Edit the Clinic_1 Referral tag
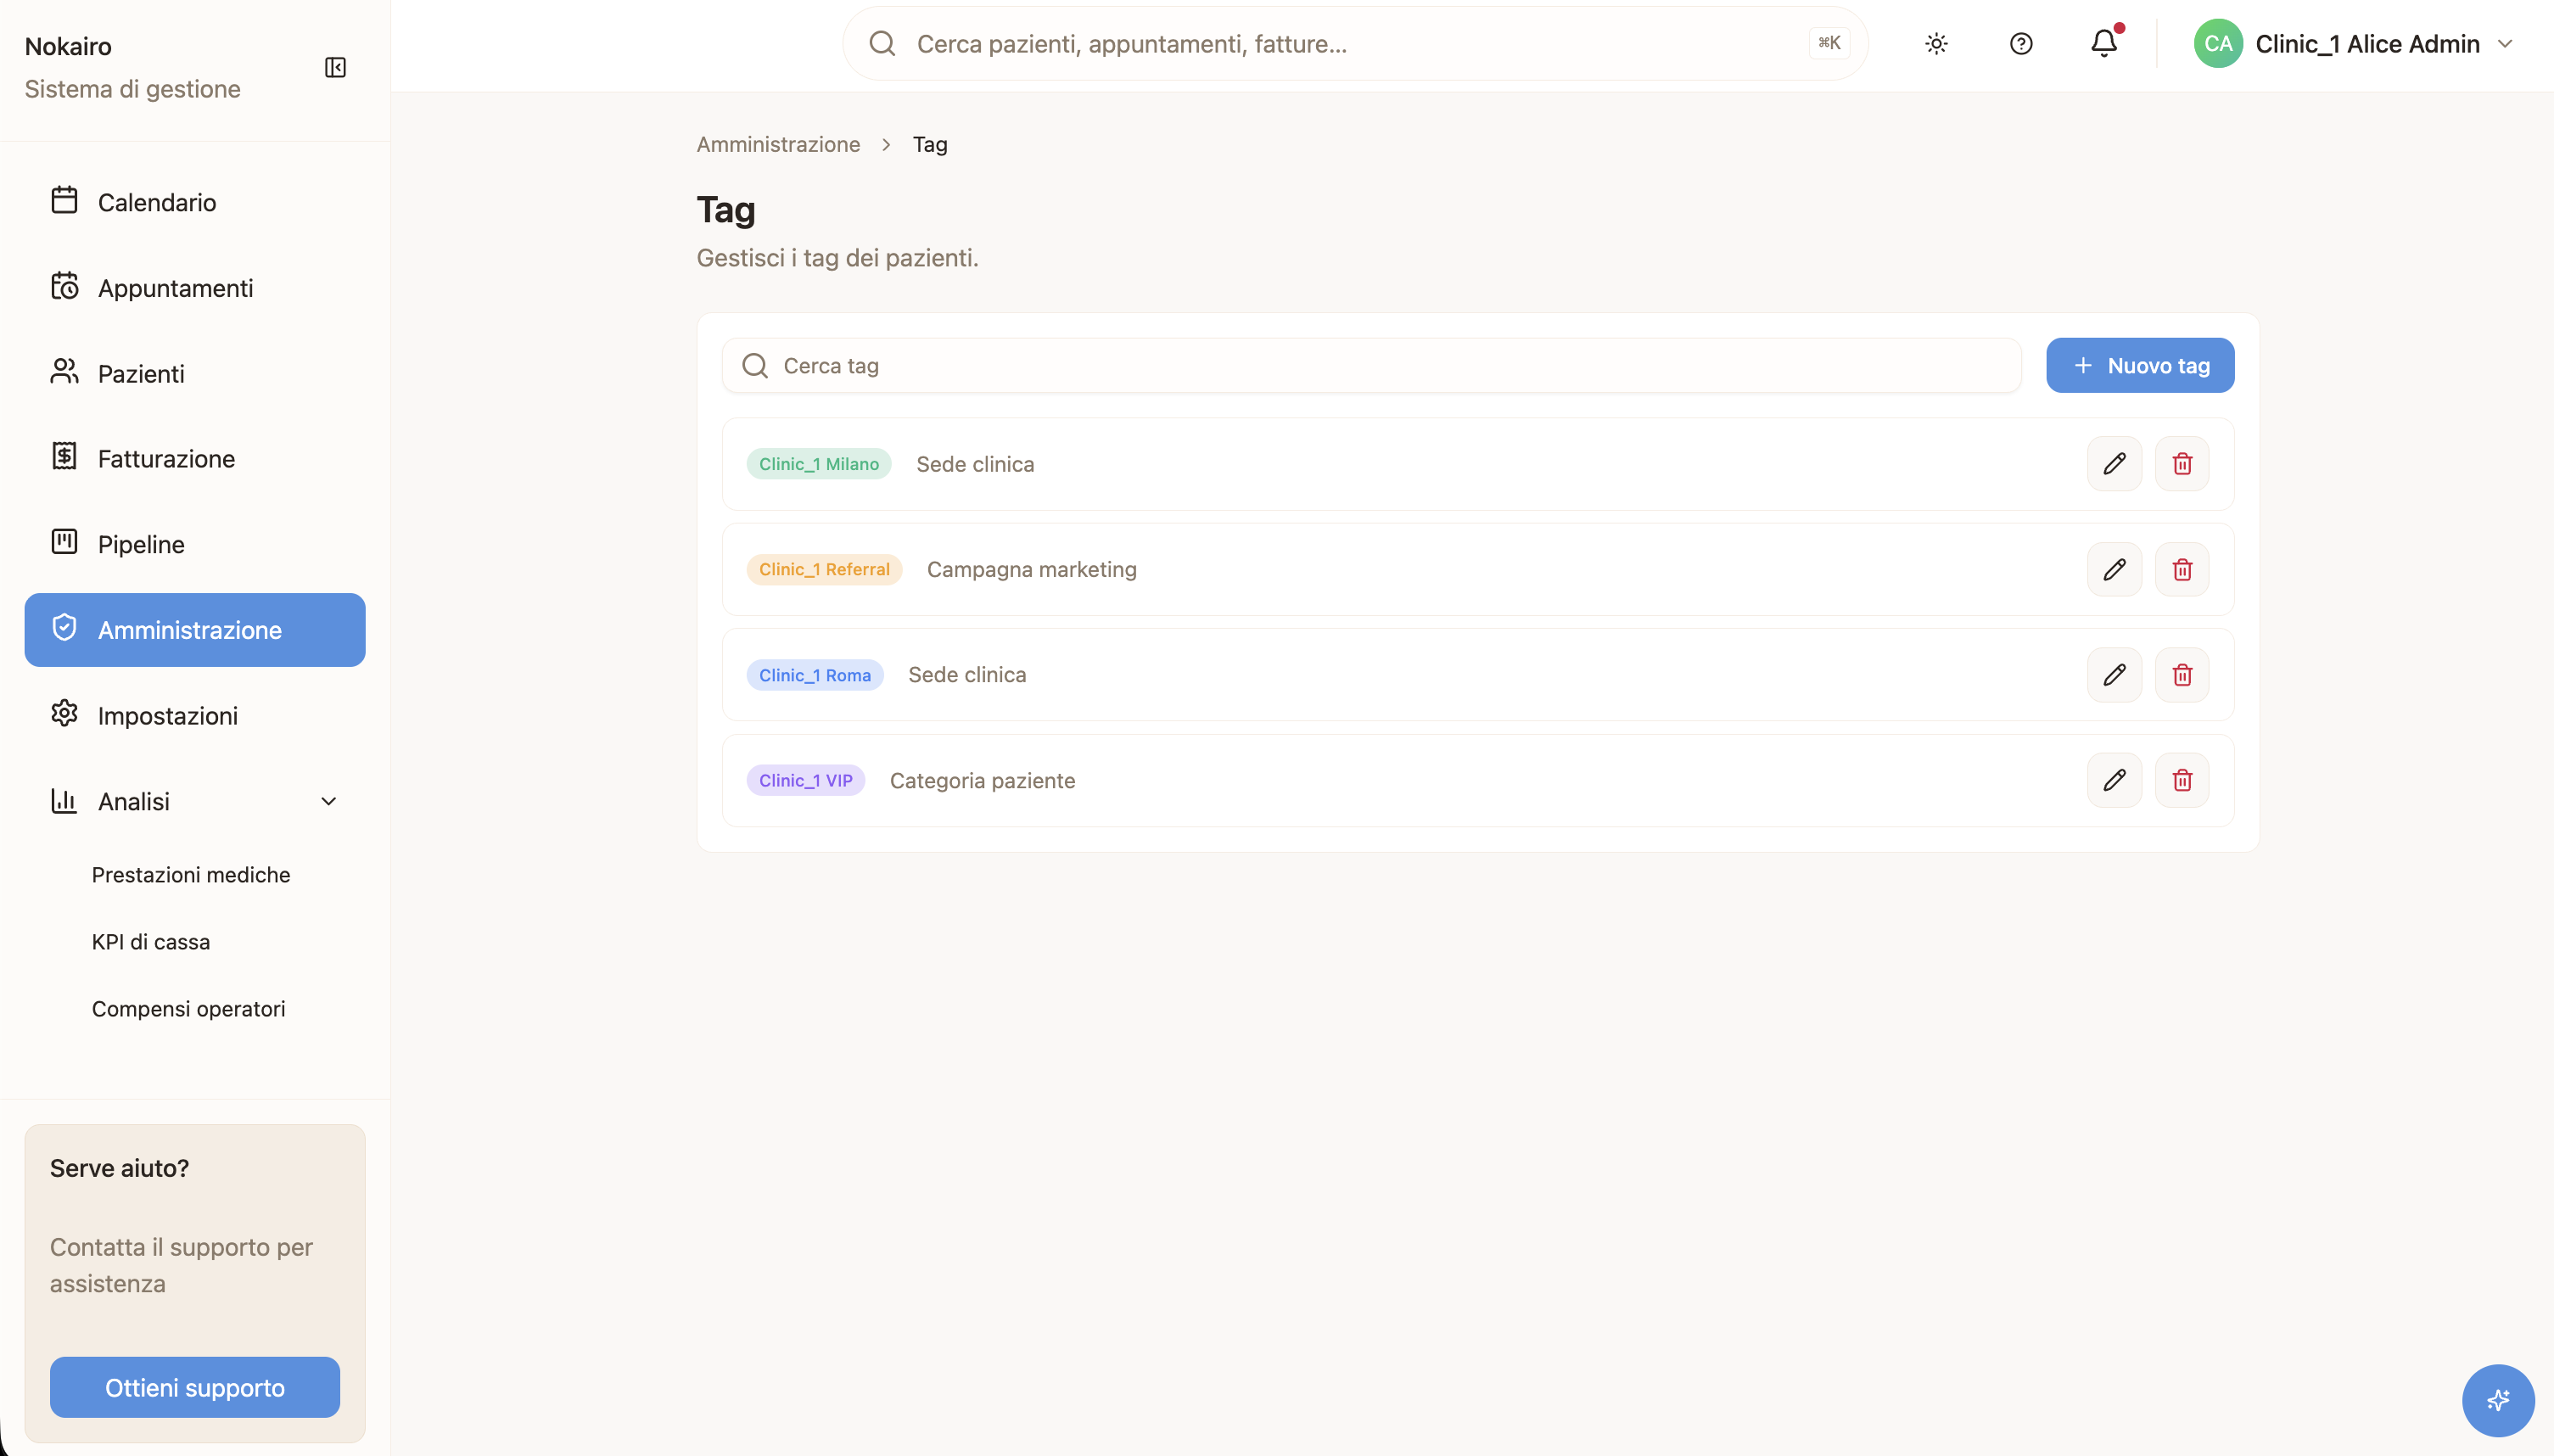The height and width of the screenshot is (1456, 2554). click(x=2114, y=570)
